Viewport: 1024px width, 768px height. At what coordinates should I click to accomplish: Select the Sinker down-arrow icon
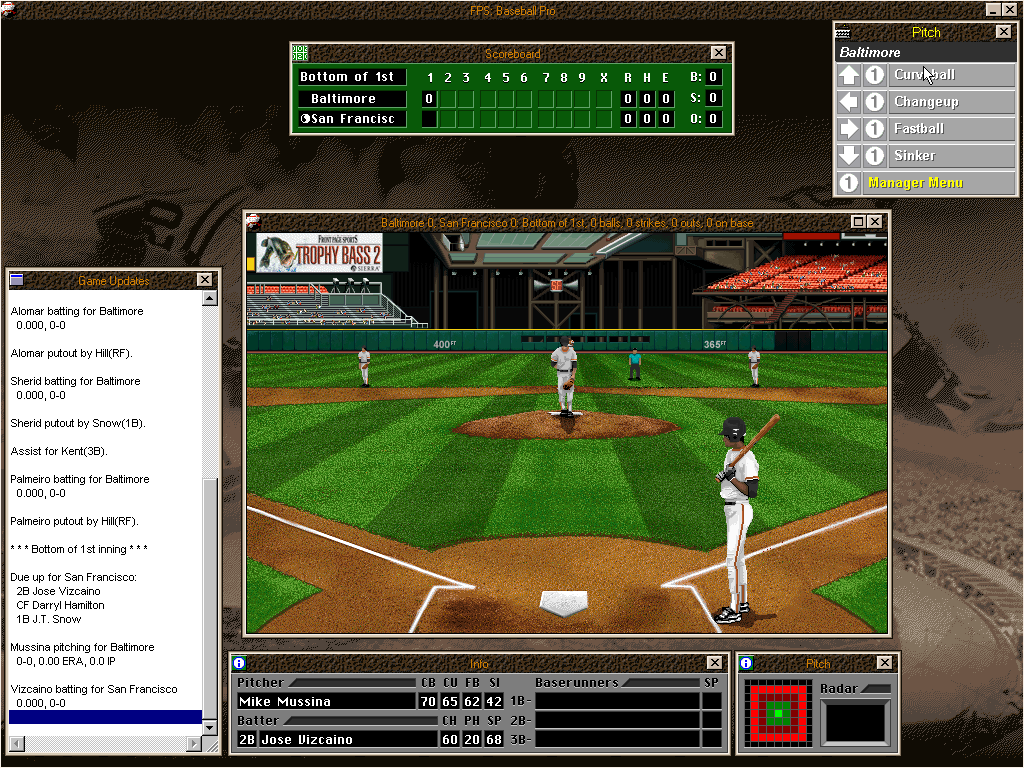(848, 155)
